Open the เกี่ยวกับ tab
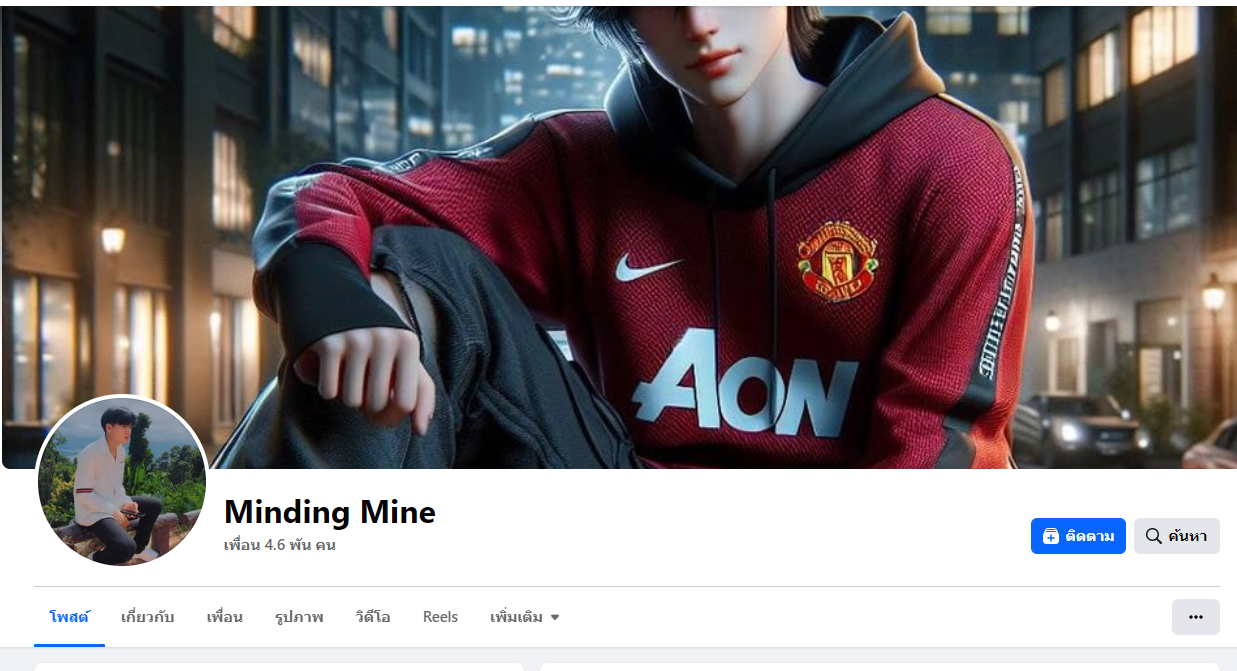 (148, 617)
